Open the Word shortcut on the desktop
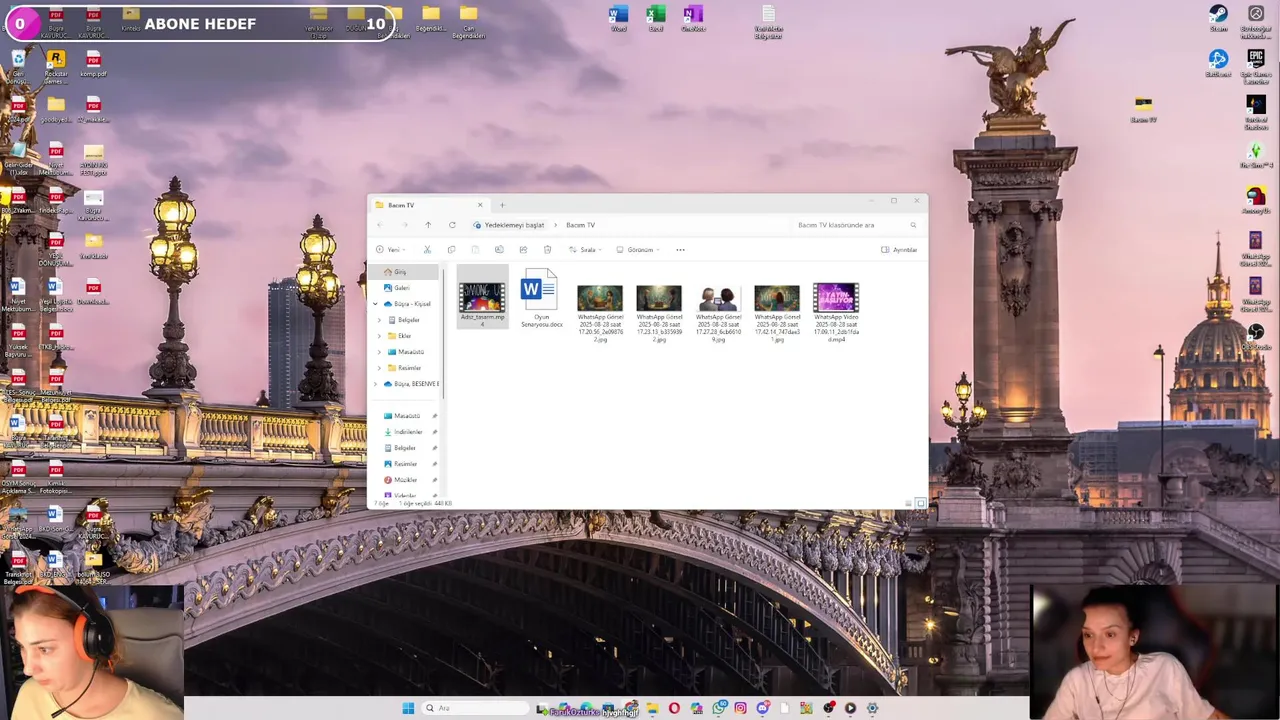The image size is (1280, 720). [x=618, y=18]
